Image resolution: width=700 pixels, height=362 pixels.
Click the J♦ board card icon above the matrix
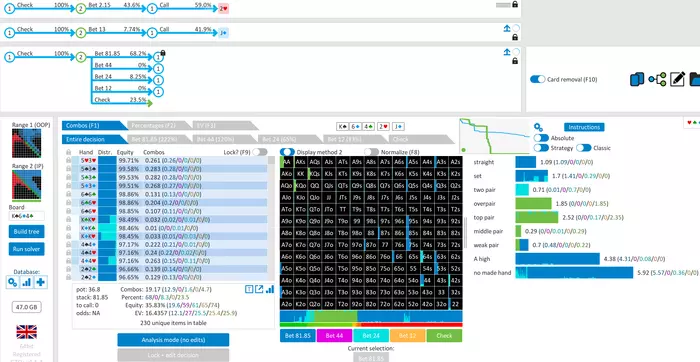click(x=399, y=127)
